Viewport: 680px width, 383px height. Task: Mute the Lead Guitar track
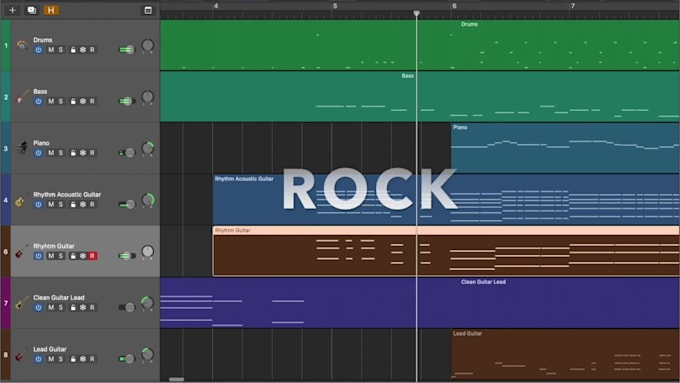pyautogui.click(x=51, y=359)
